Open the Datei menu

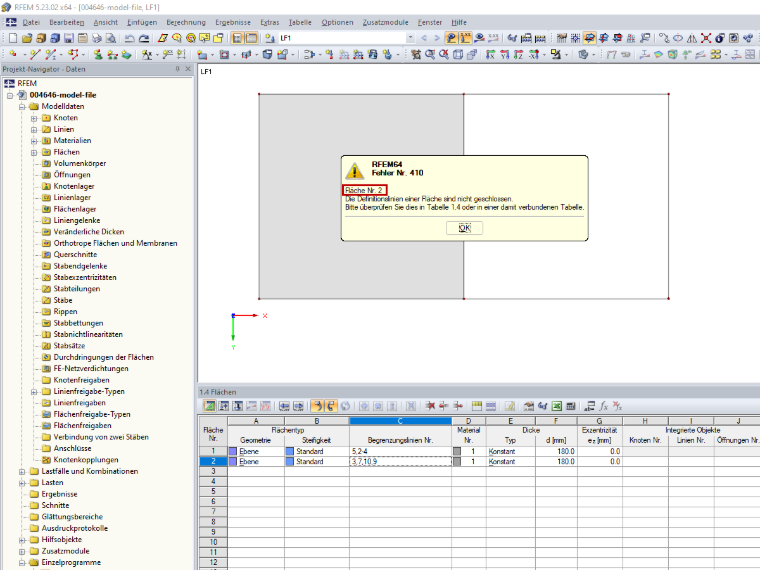coord(31,22)
